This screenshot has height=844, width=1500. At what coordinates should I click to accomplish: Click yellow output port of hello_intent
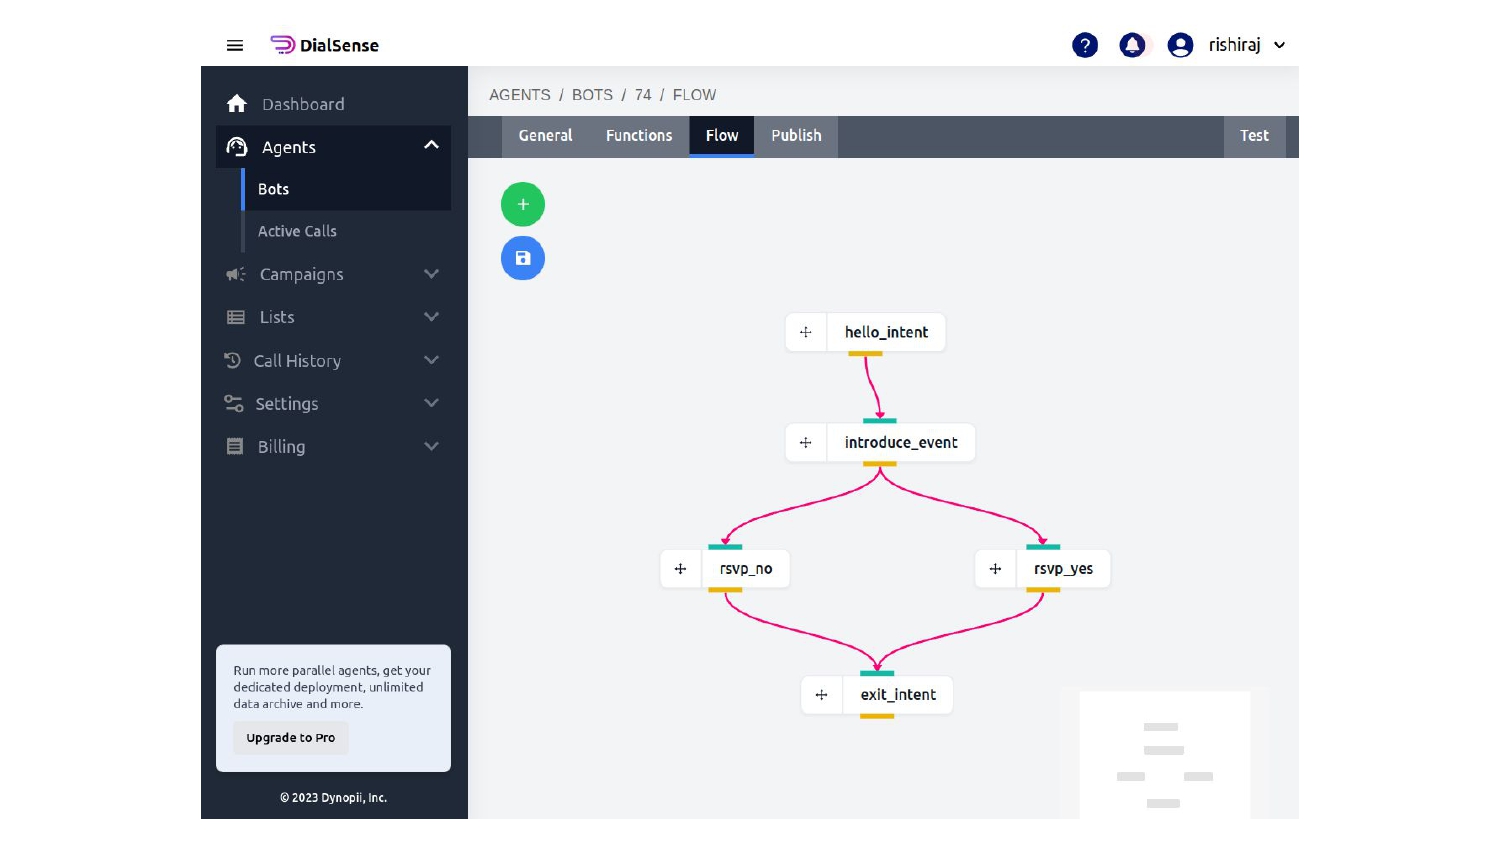pos(865,354)
